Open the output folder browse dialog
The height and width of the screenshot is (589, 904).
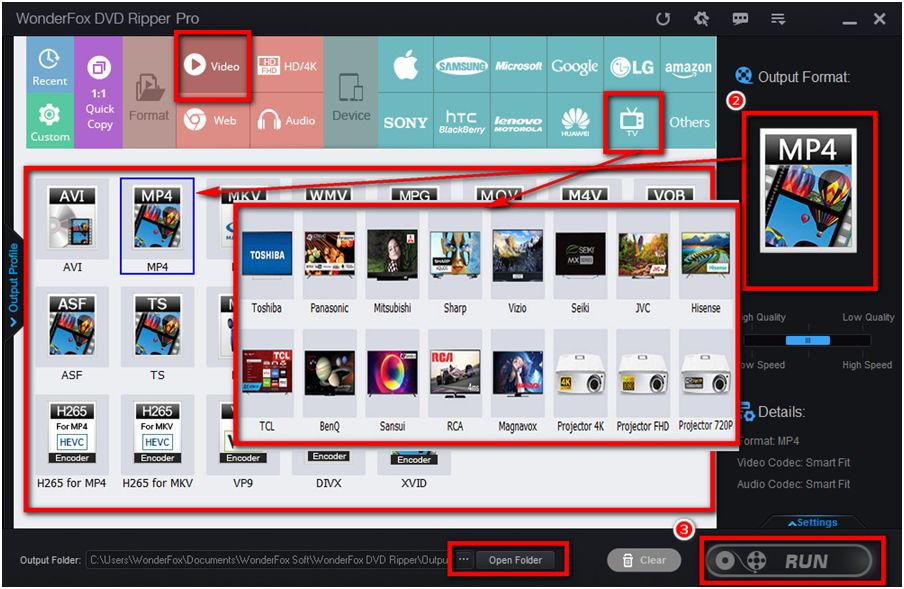[461, 560]
